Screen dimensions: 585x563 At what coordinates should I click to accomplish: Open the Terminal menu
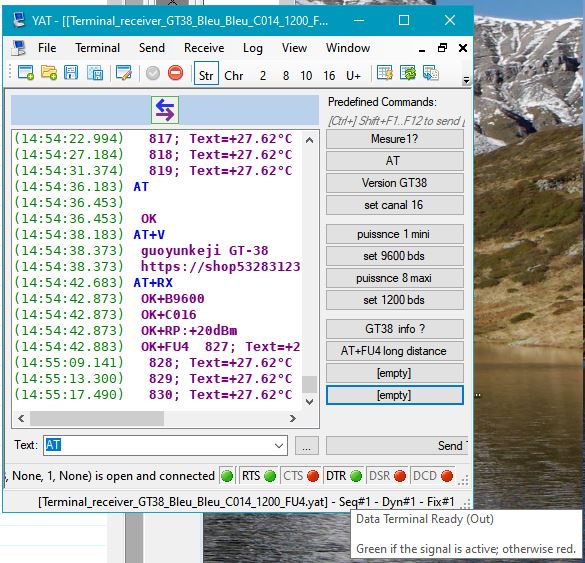(97, 48)
